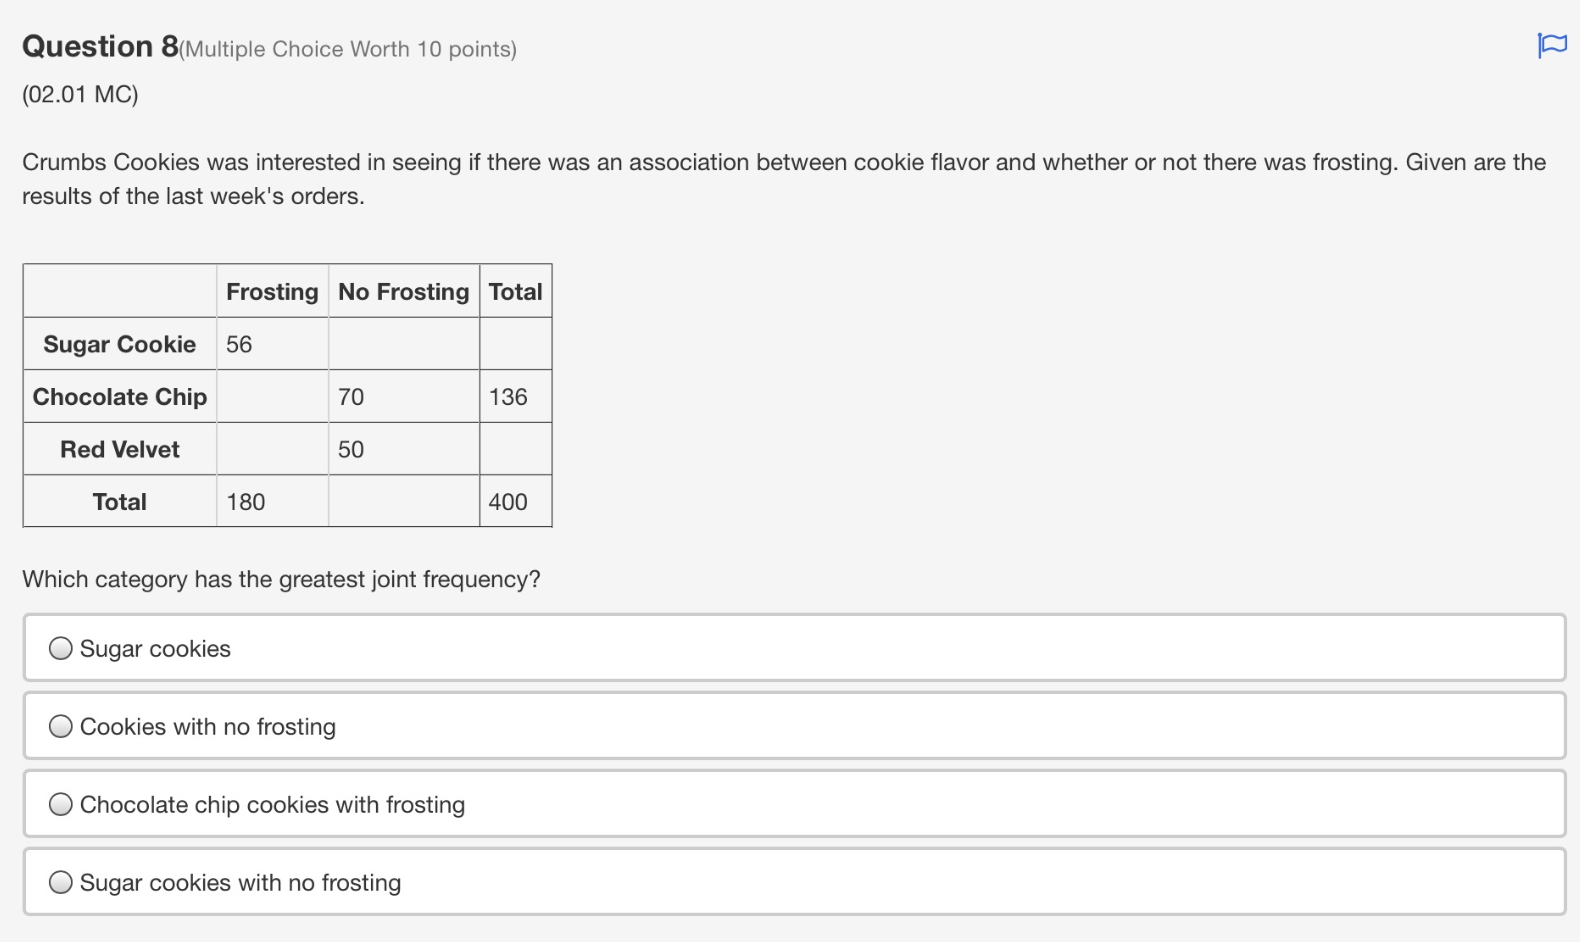This screenshot has height=942, width=1580.
Task: Click the No Frosting column header cell
Action: [x=403, y=291]
